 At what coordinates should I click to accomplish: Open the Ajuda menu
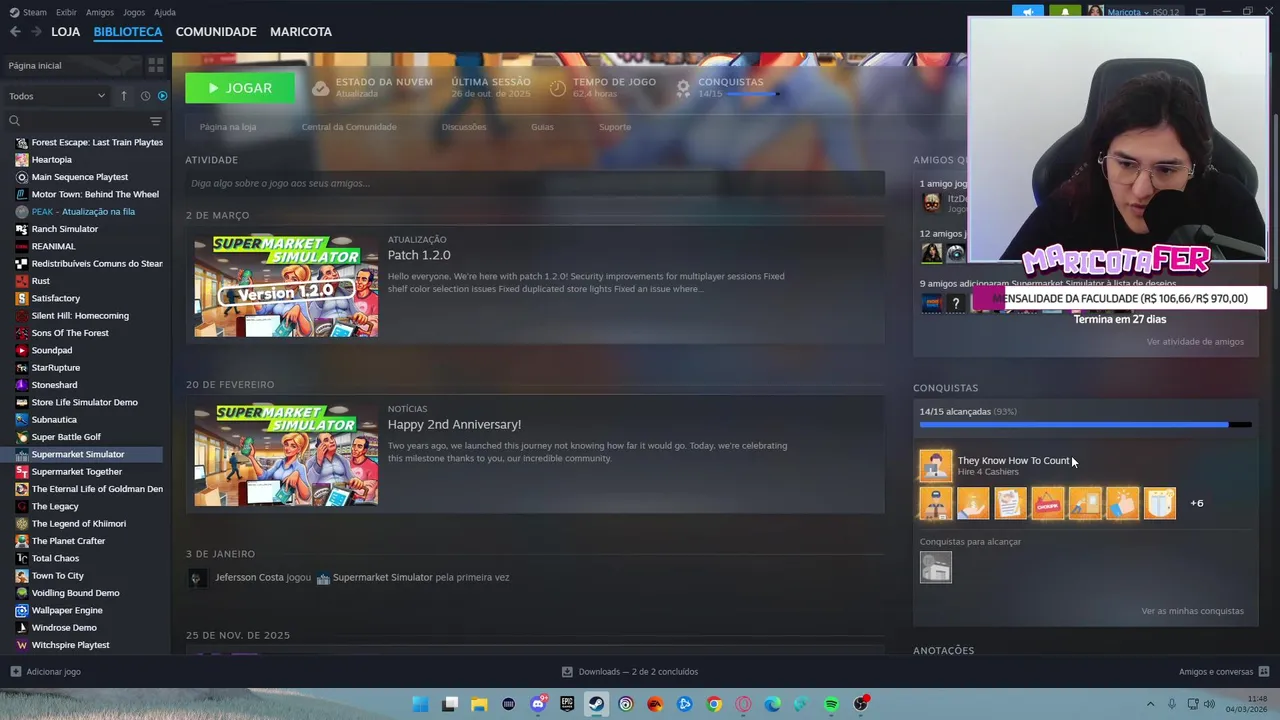[x=165, y=12]
